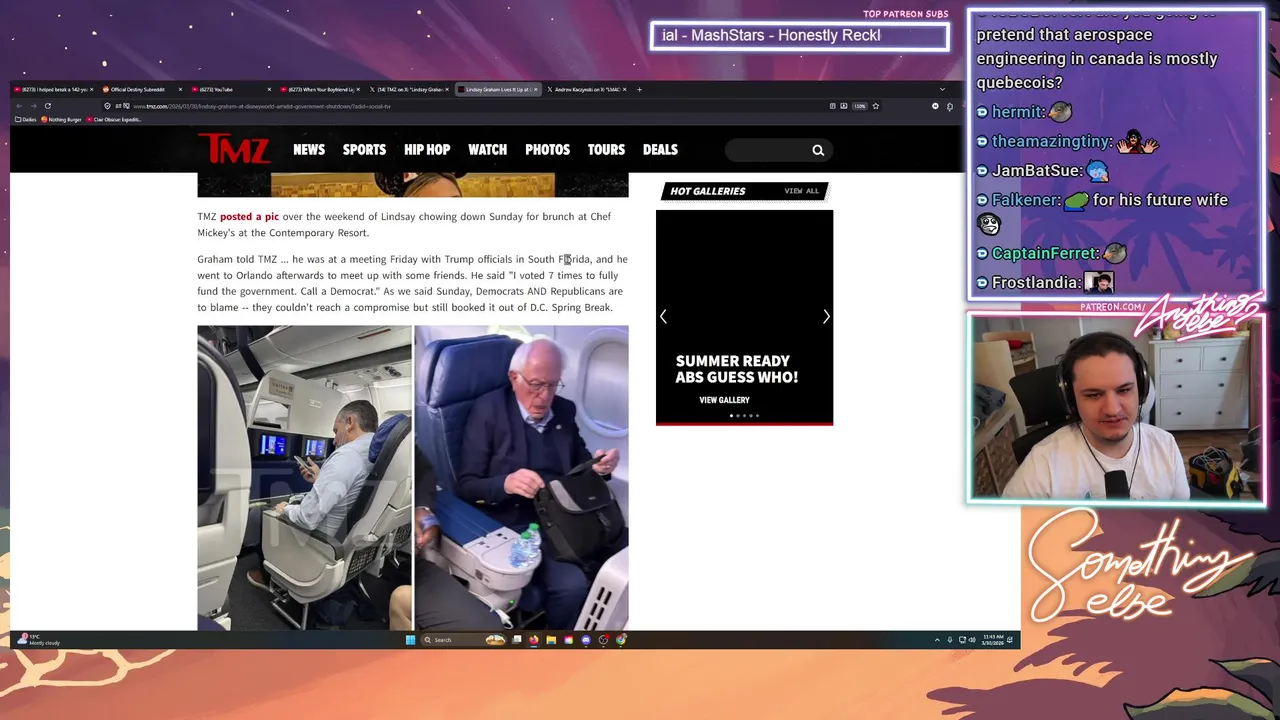Click chat username theamazingtiny
Screen dimensions: 1280x720
coord(1051,142)
